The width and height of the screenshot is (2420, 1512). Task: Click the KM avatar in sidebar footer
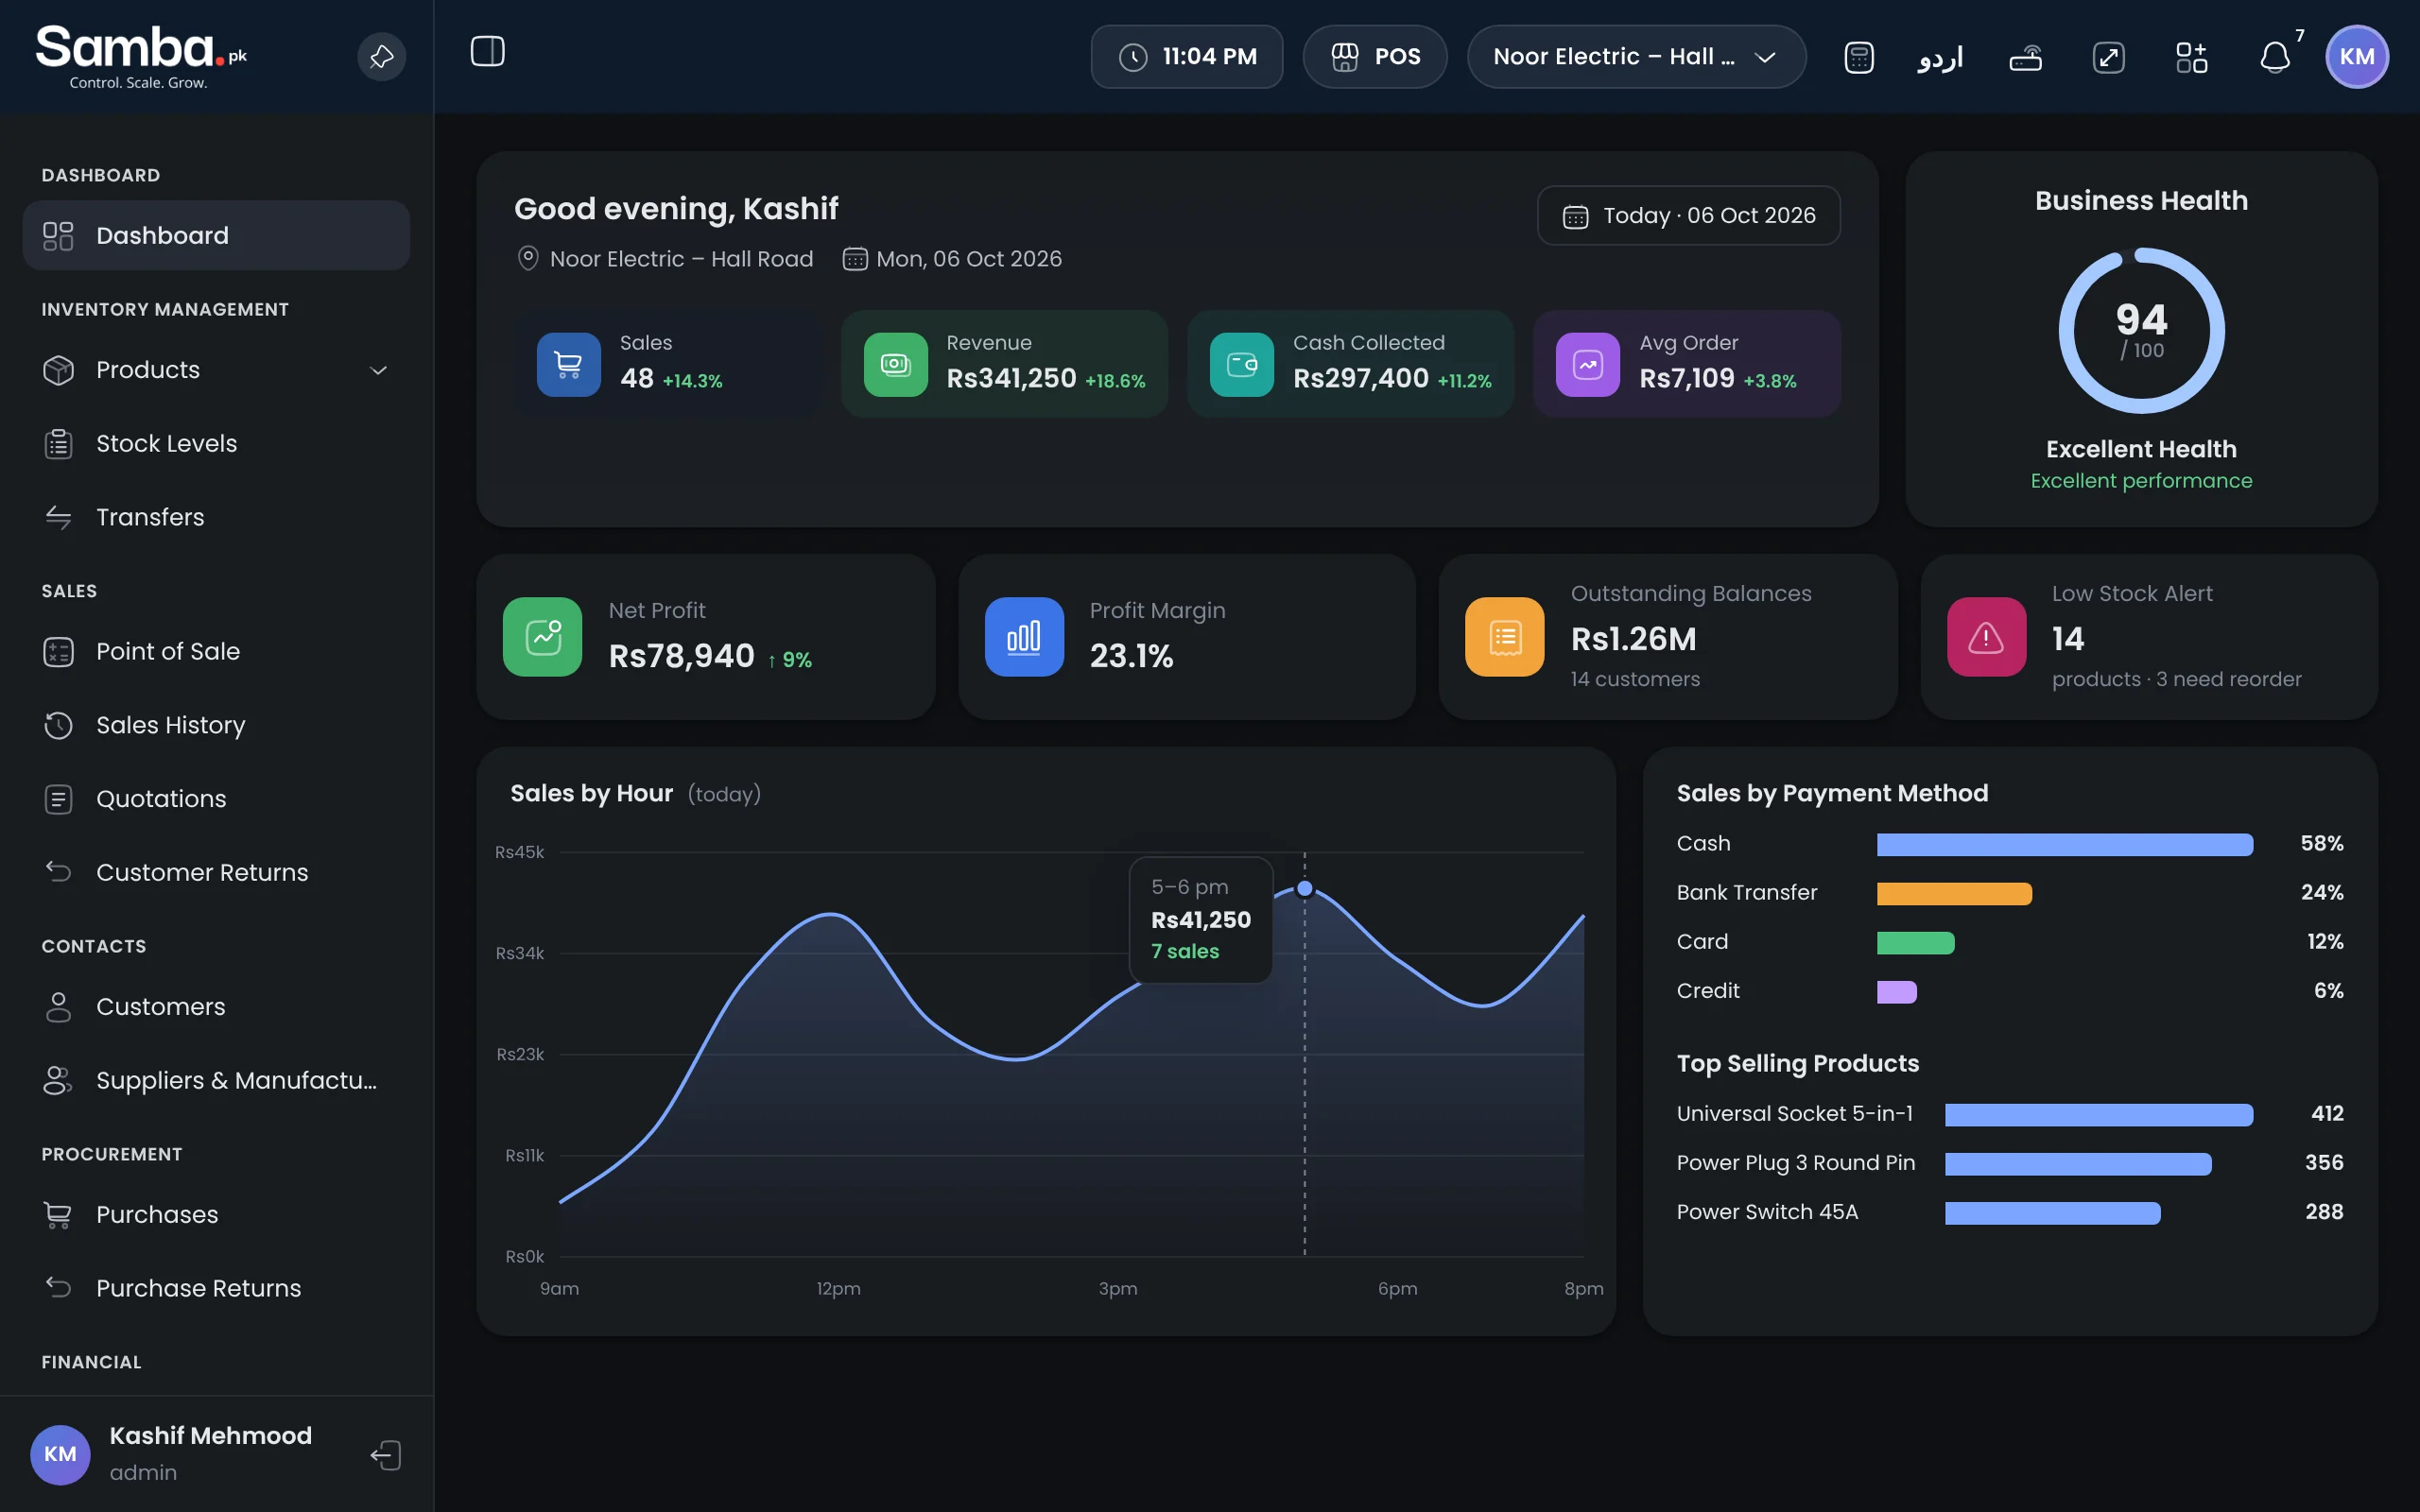(x=60, y=1454)
